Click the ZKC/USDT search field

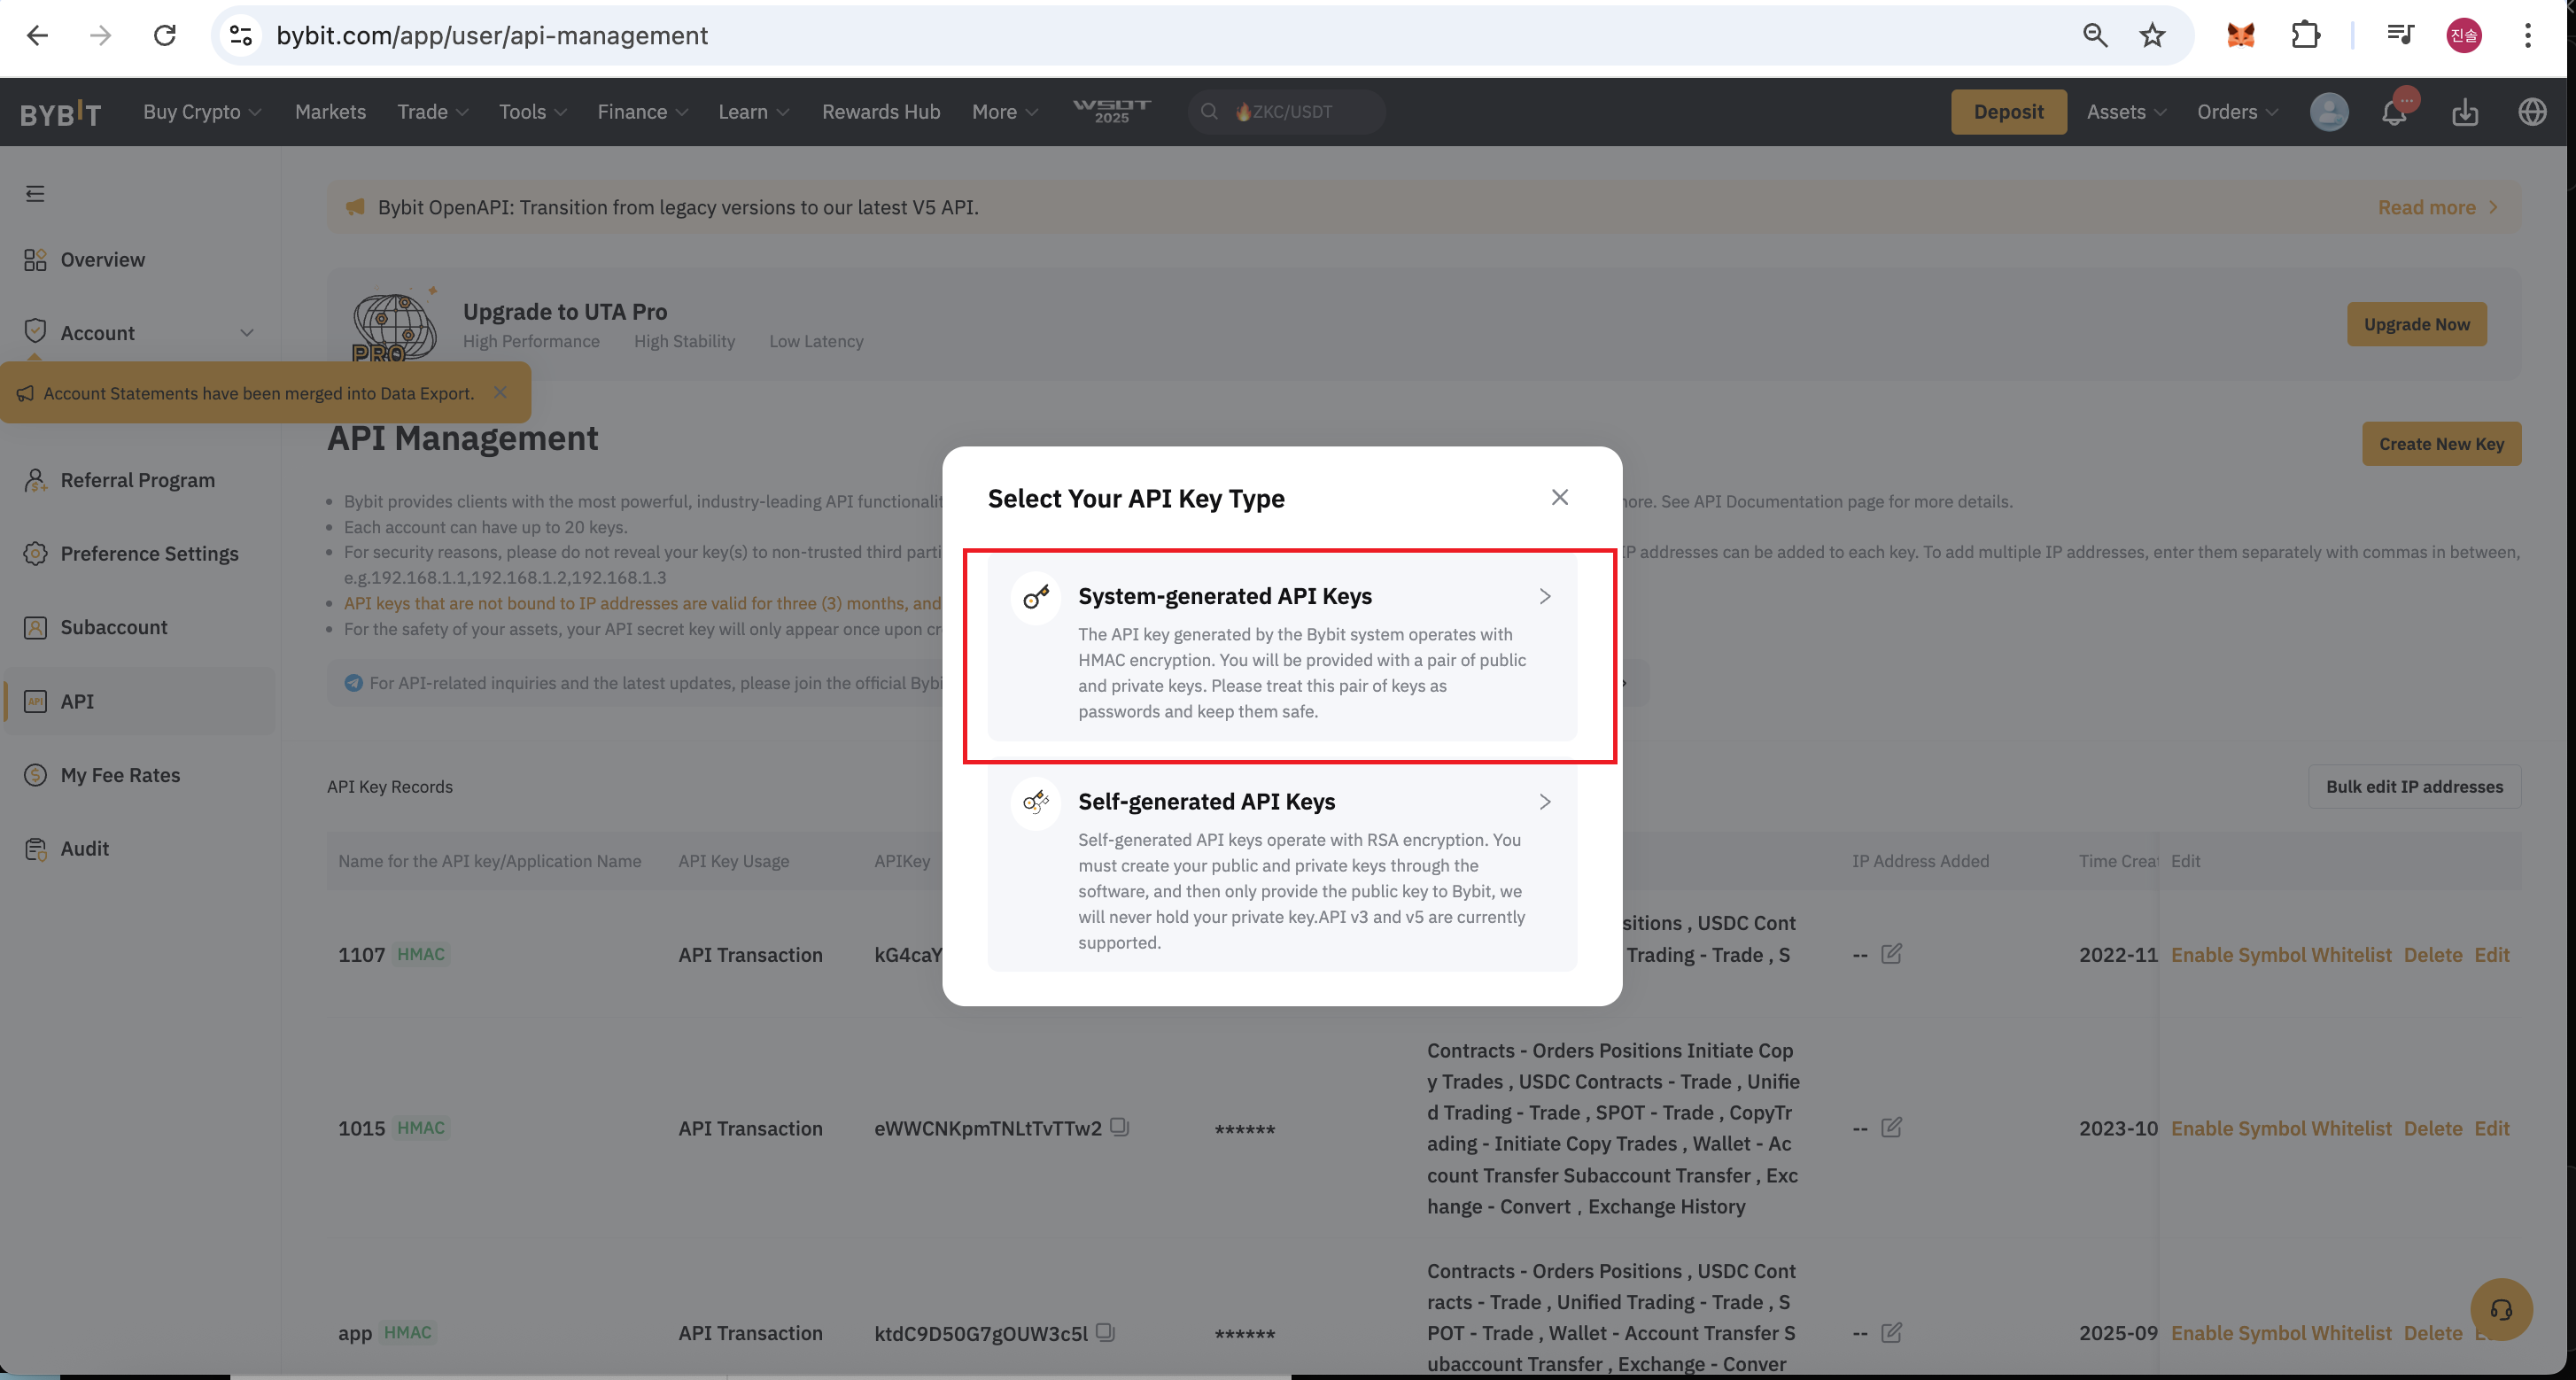click(x=1290, y=112)
